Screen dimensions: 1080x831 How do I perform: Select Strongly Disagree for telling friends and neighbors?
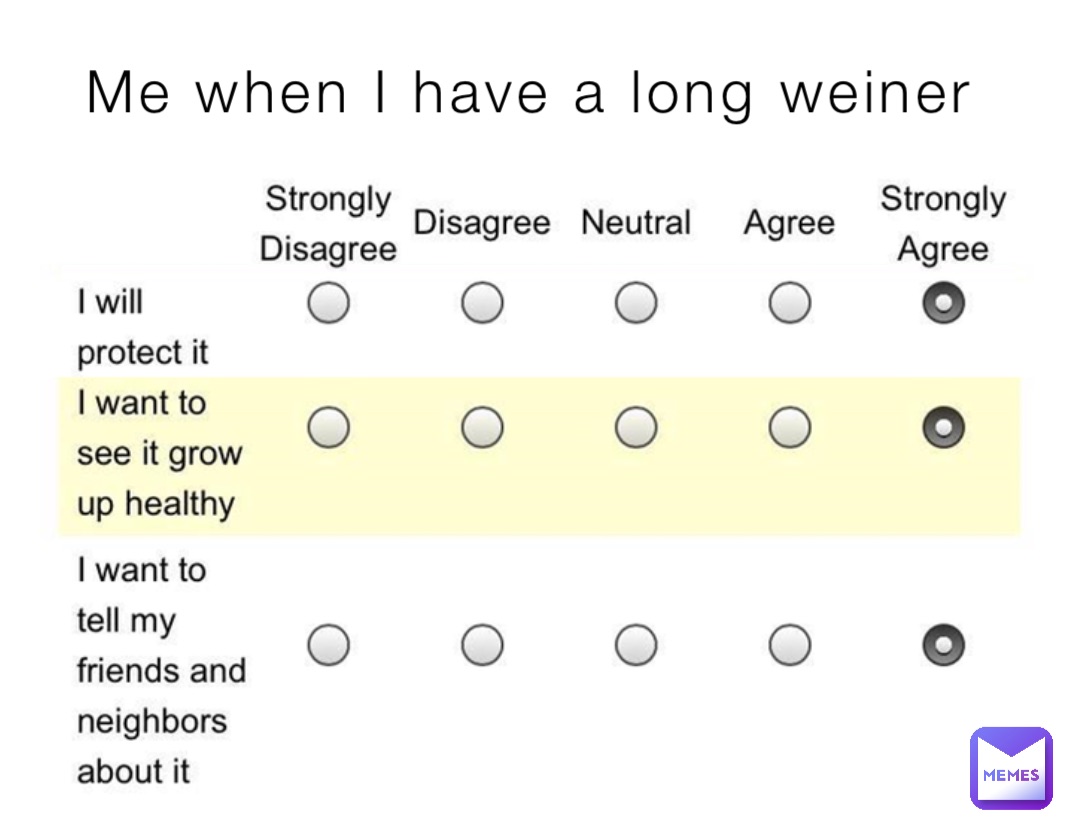(329, 645)
